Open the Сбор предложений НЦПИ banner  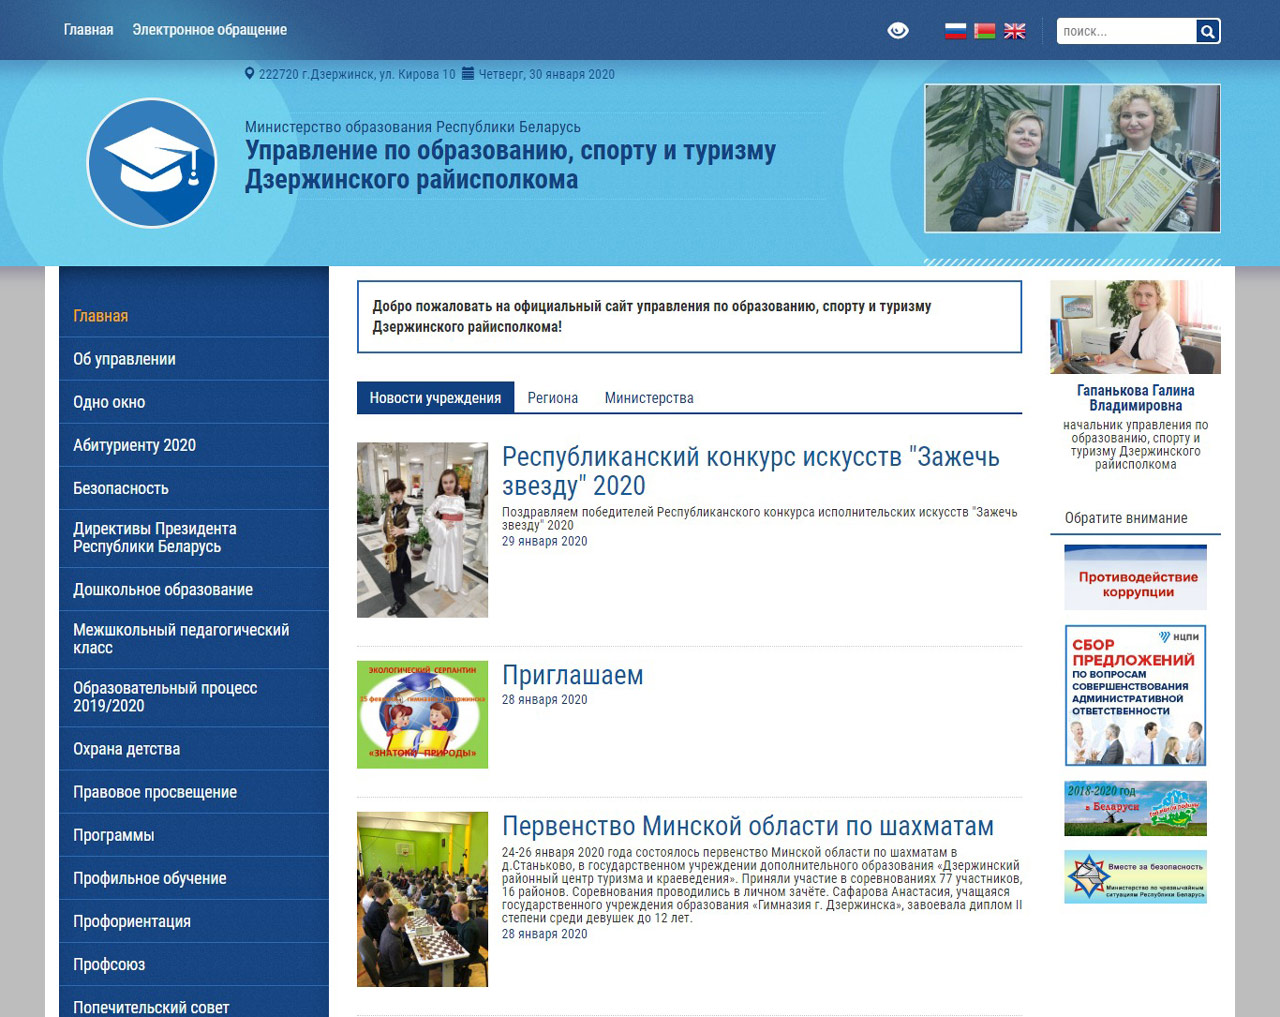1135,696
